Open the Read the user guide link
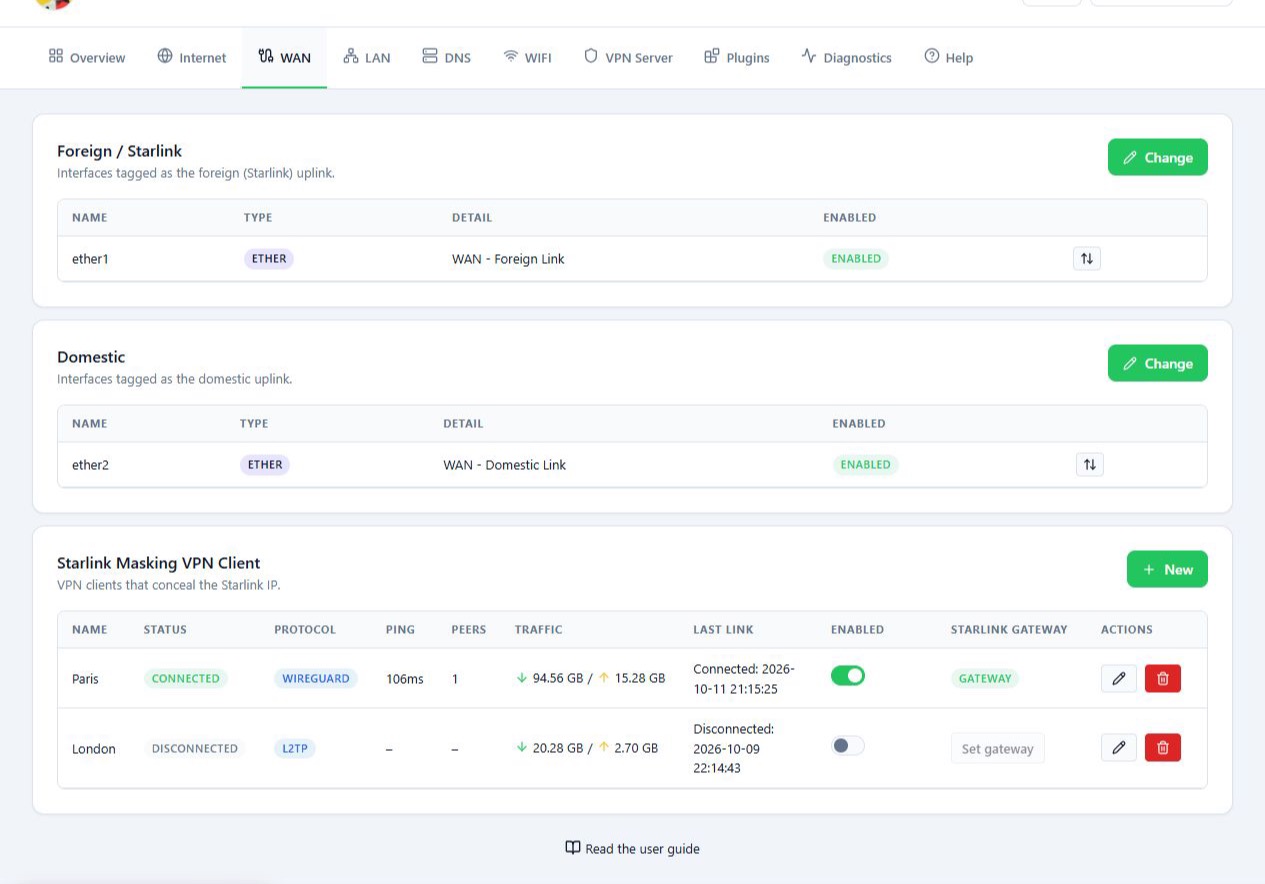The height and width of the screenshot is (884, 1265). coord(632,848)
